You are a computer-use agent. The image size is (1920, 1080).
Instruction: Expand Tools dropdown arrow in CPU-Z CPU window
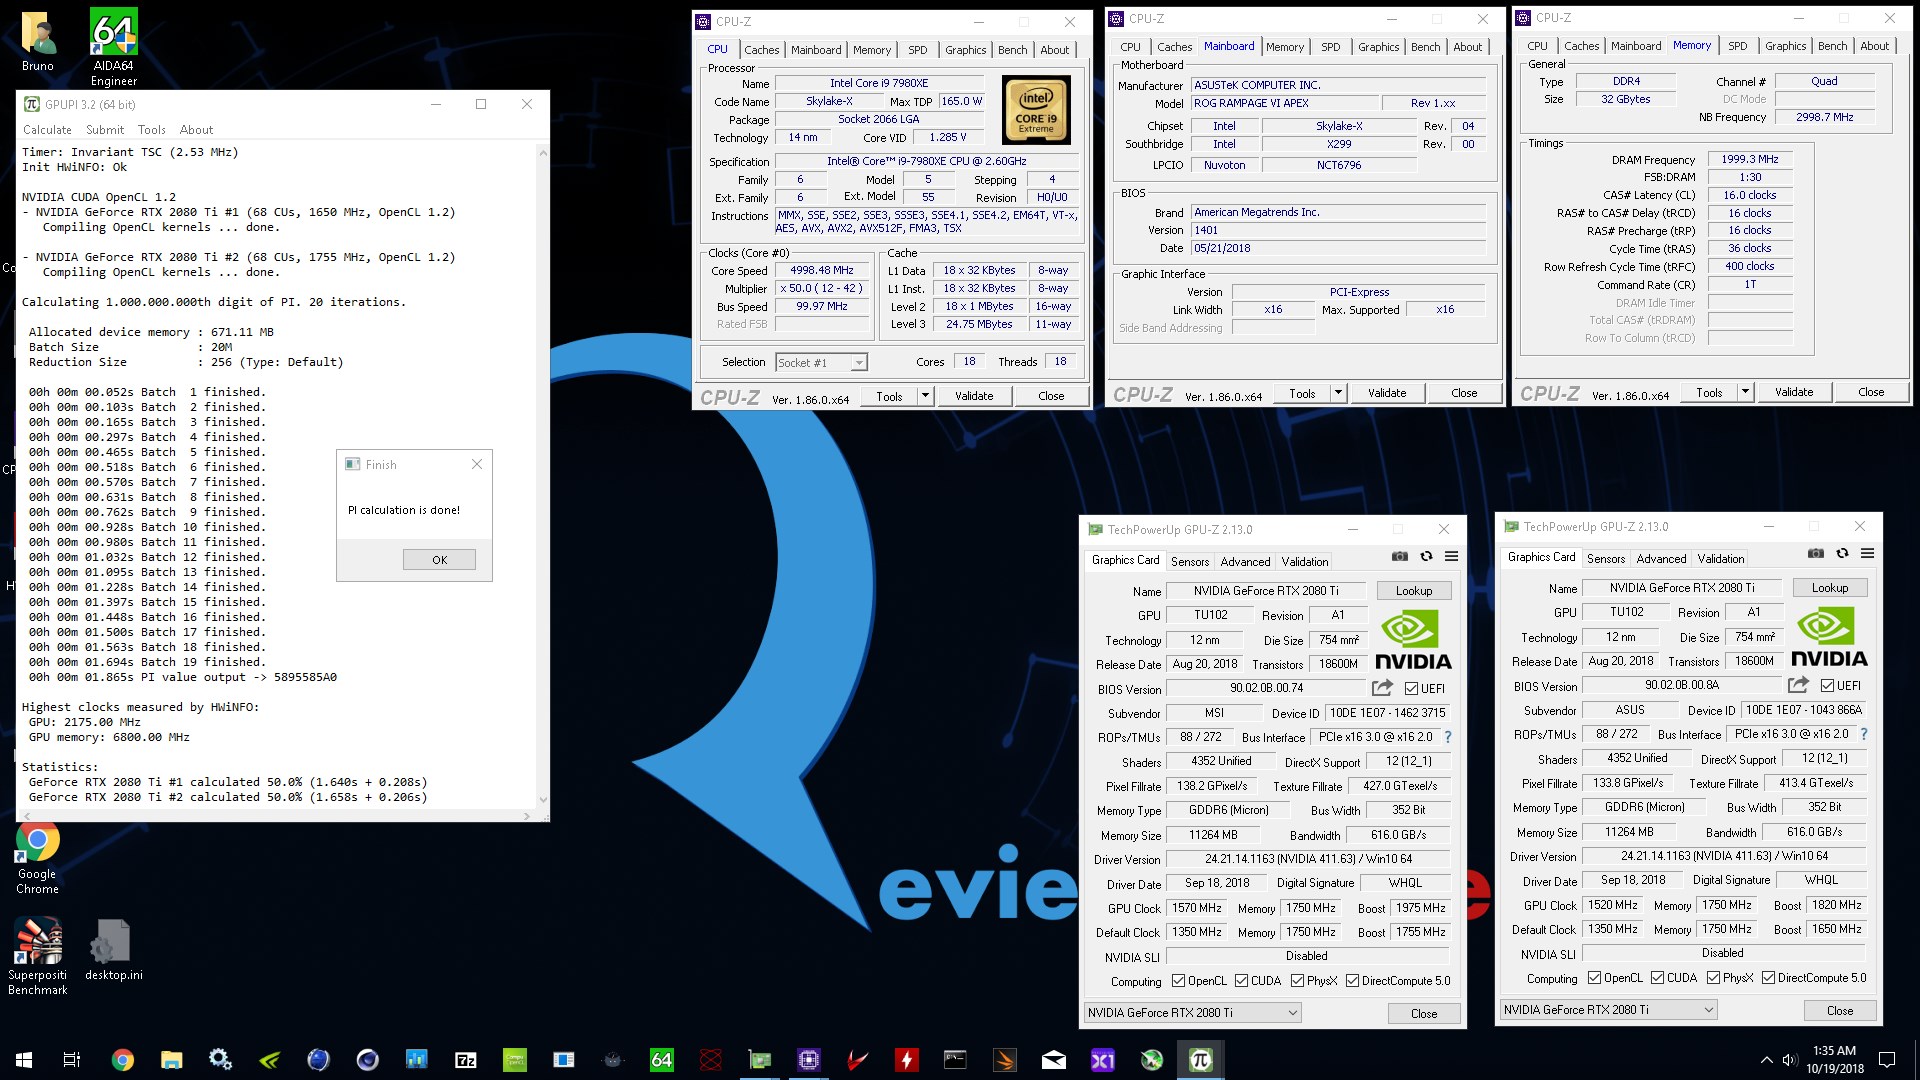(925, 396)
